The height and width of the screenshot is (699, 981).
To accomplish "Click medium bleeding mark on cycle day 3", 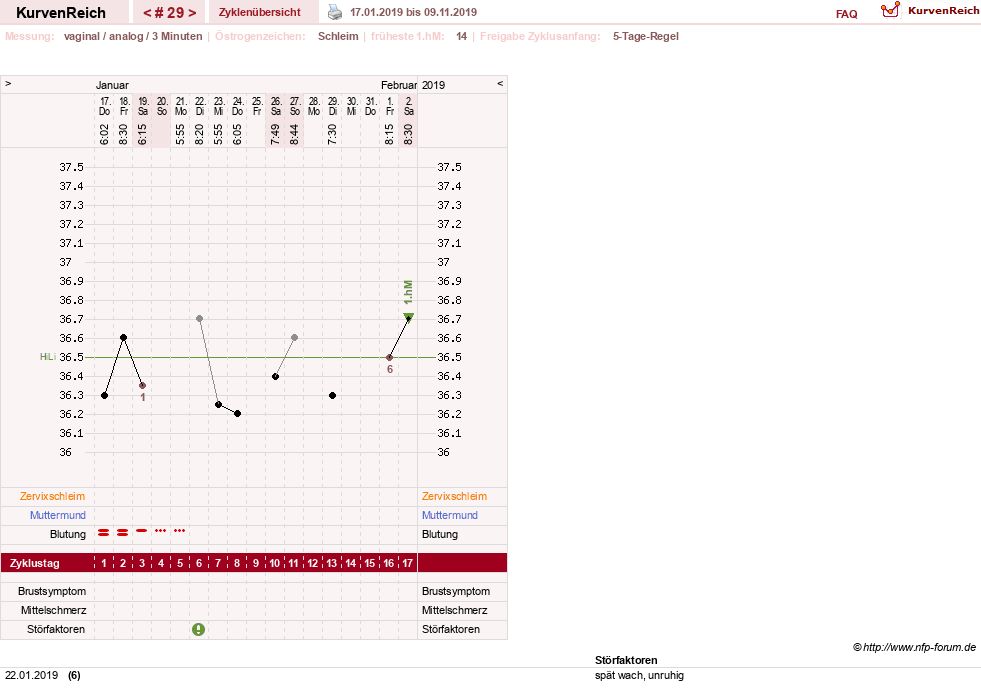I will tap(141, 531).
